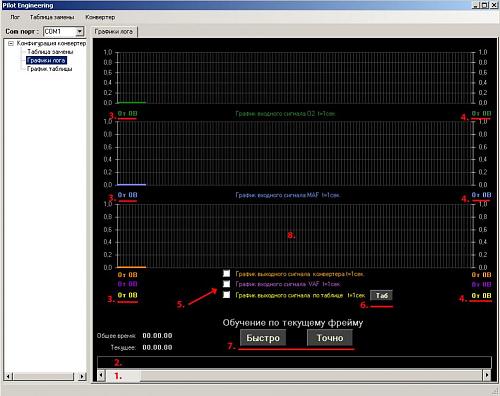
Task: Open the Com port COM1 dropdown
Action: [79, 32]
